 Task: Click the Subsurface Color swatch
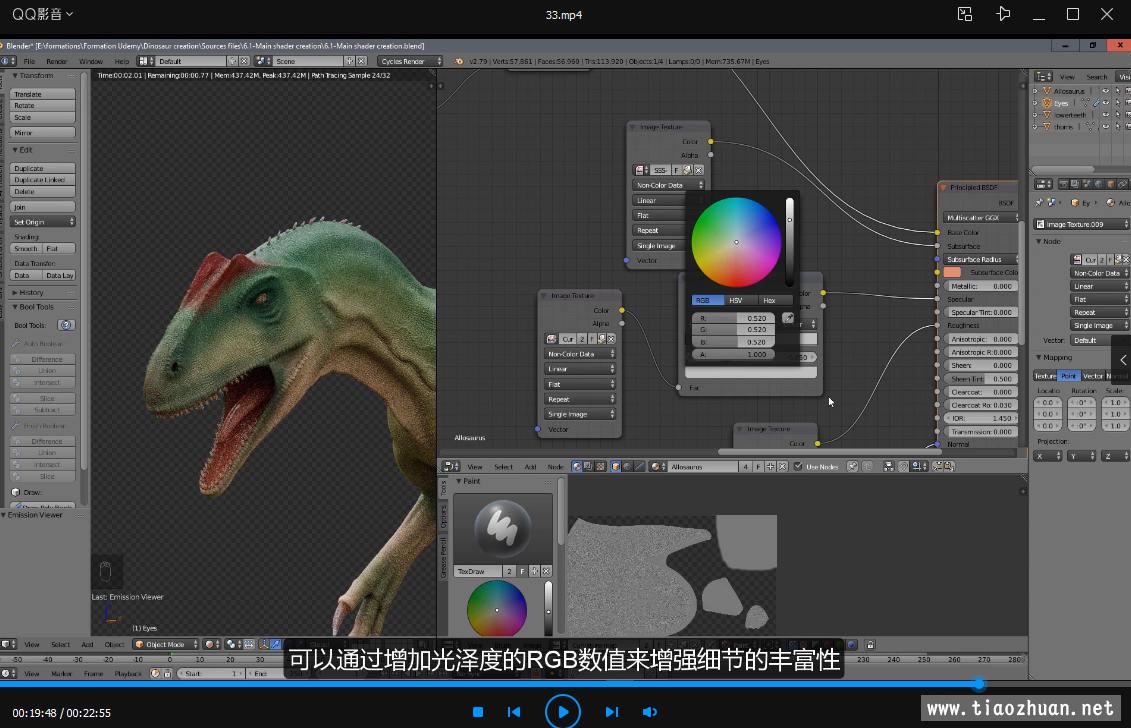tap(952, 272)
